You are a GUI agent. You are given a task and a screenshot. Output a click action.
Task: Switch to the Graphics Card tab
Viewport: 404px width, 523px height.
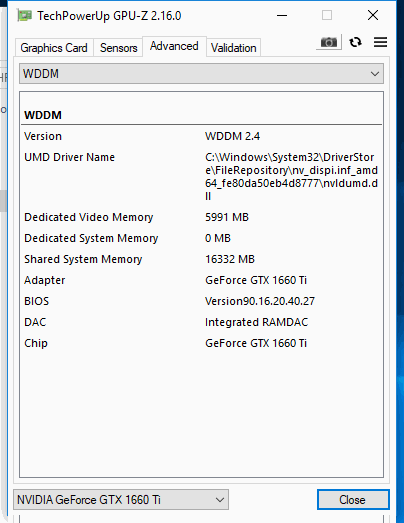tap(54, 48)
